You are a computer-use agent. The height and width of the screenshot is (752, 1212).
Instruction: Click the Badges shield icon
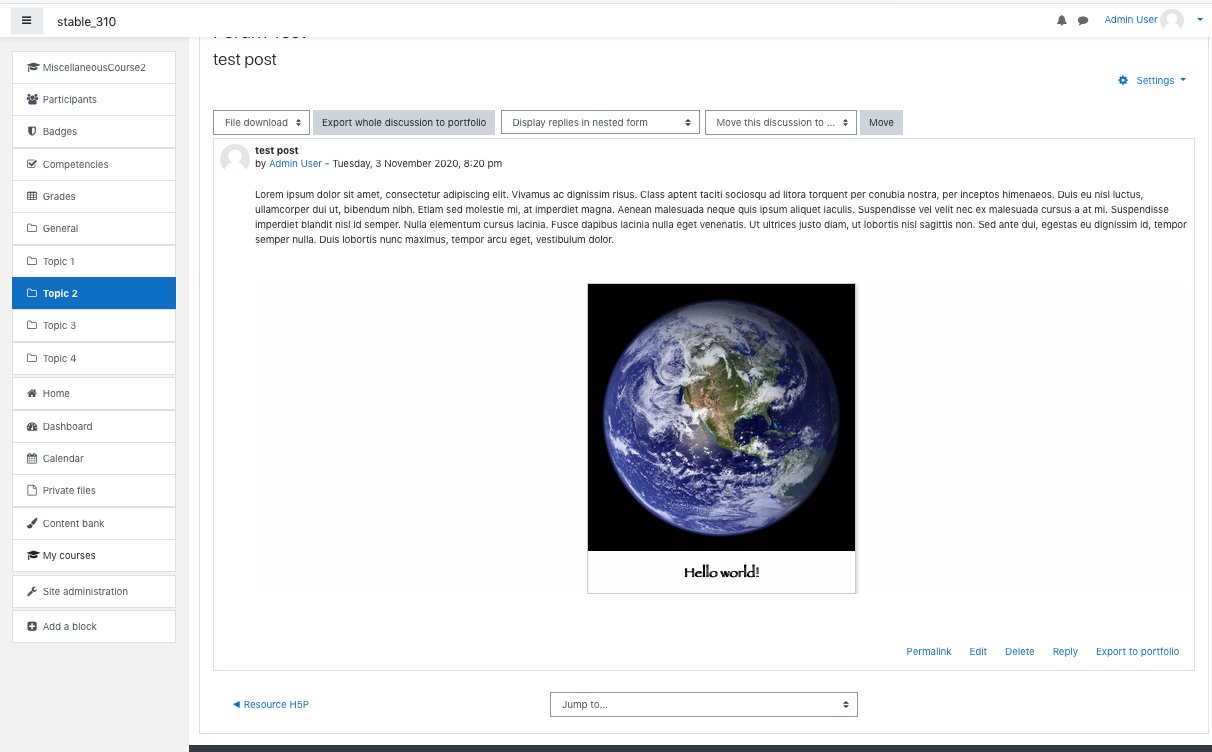click(32, 132)
